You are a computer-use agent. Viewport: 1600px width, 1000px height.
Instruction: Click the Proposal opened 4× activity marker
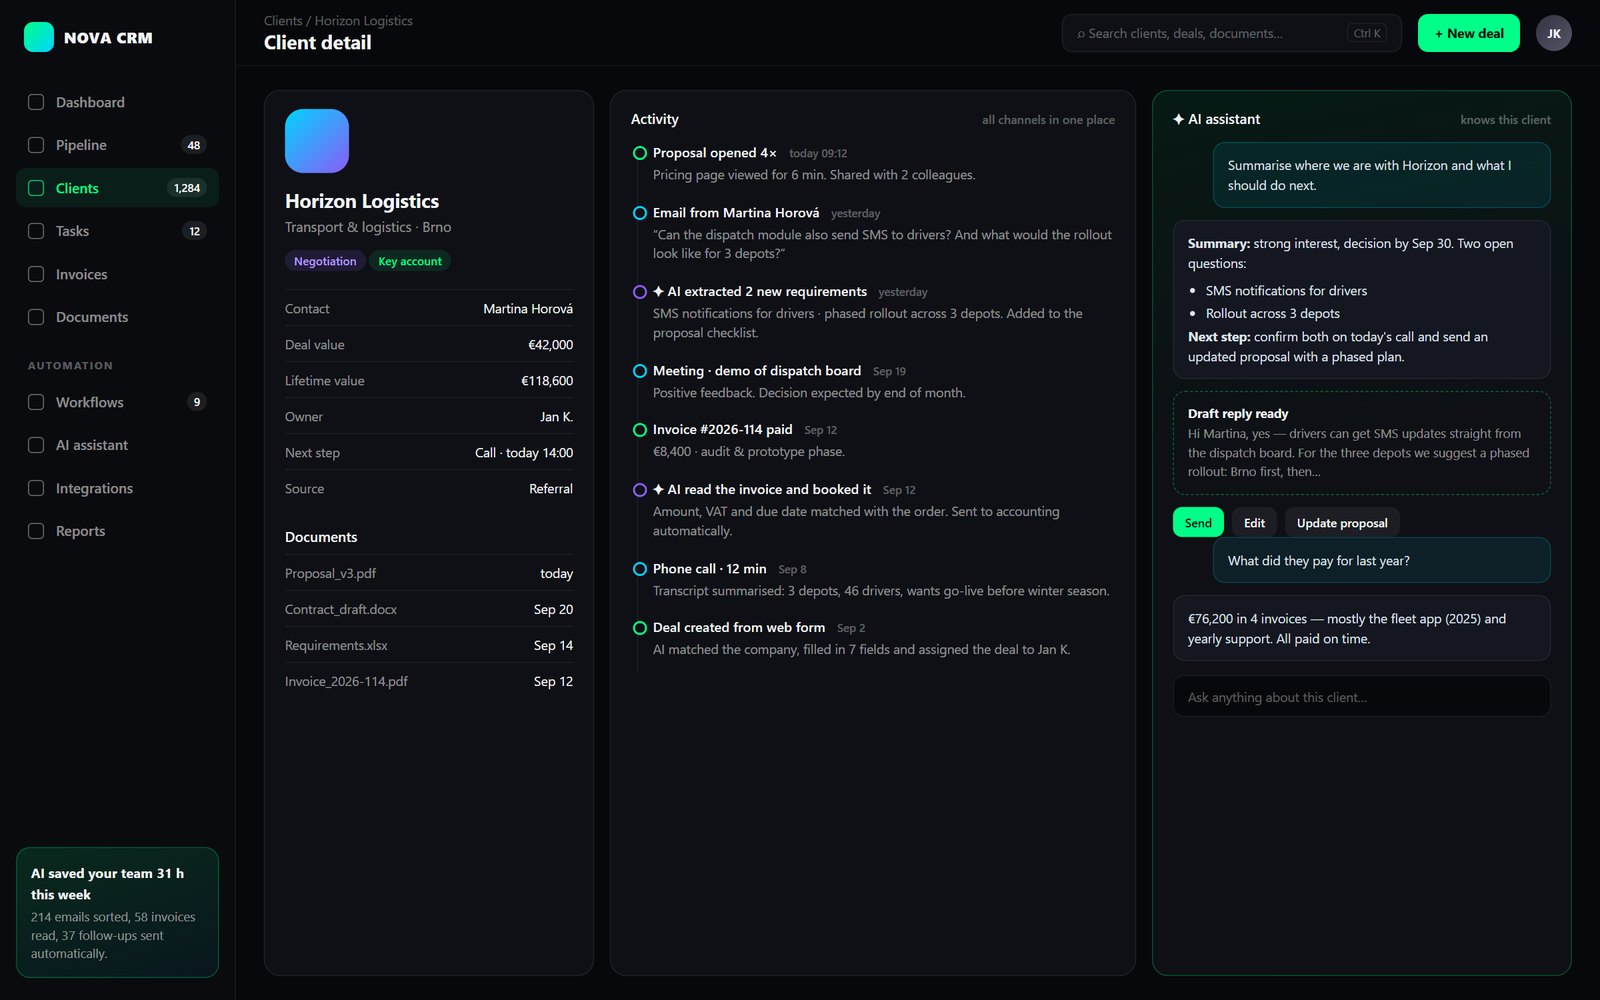click(640, 153)
